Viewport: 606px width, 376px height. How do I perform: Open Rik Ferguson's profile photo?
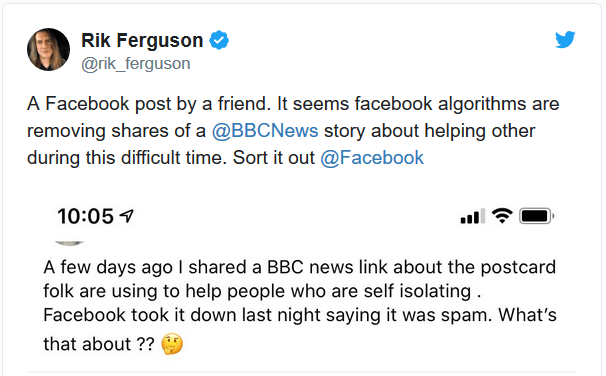pyautogui.click(x=49, y=49)
